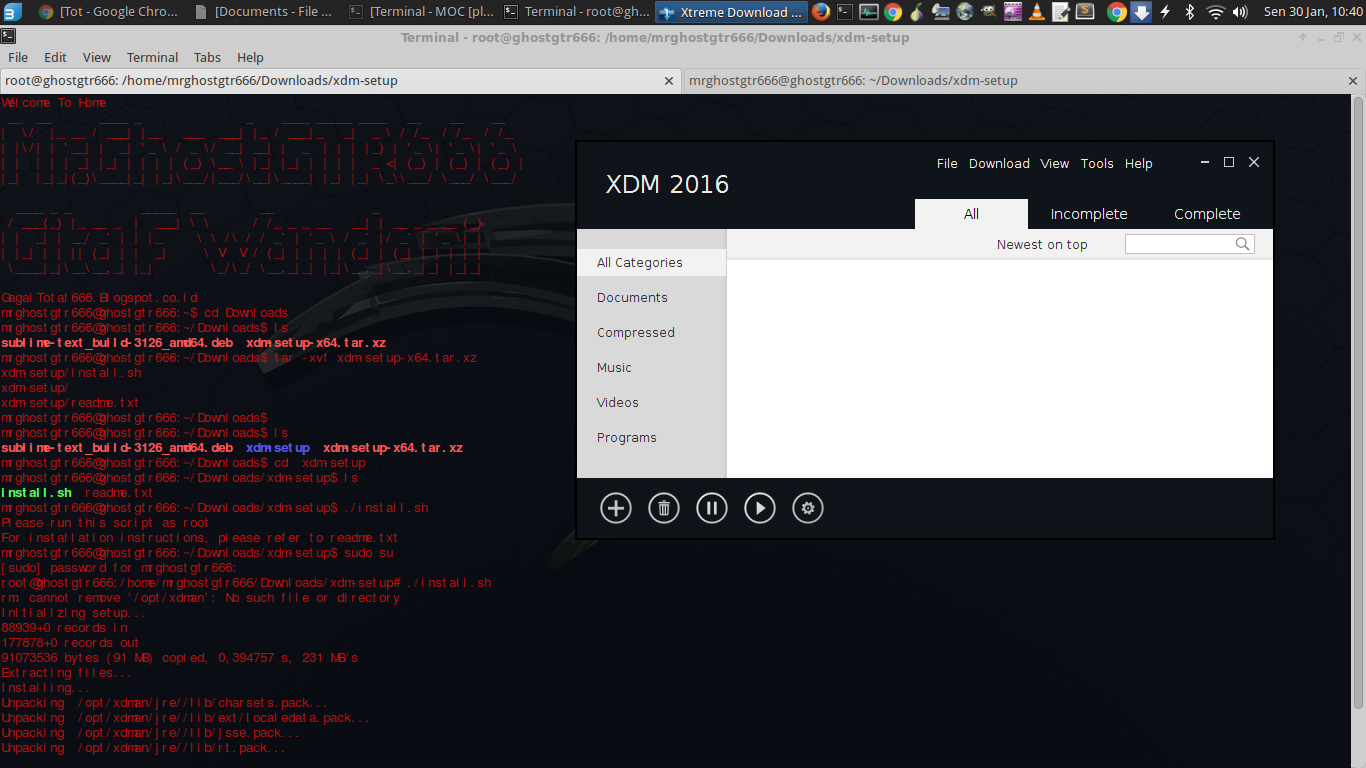Launch Firefox from the top panel
Viewport: 1366px width, 768px height.
coord(821,12)
